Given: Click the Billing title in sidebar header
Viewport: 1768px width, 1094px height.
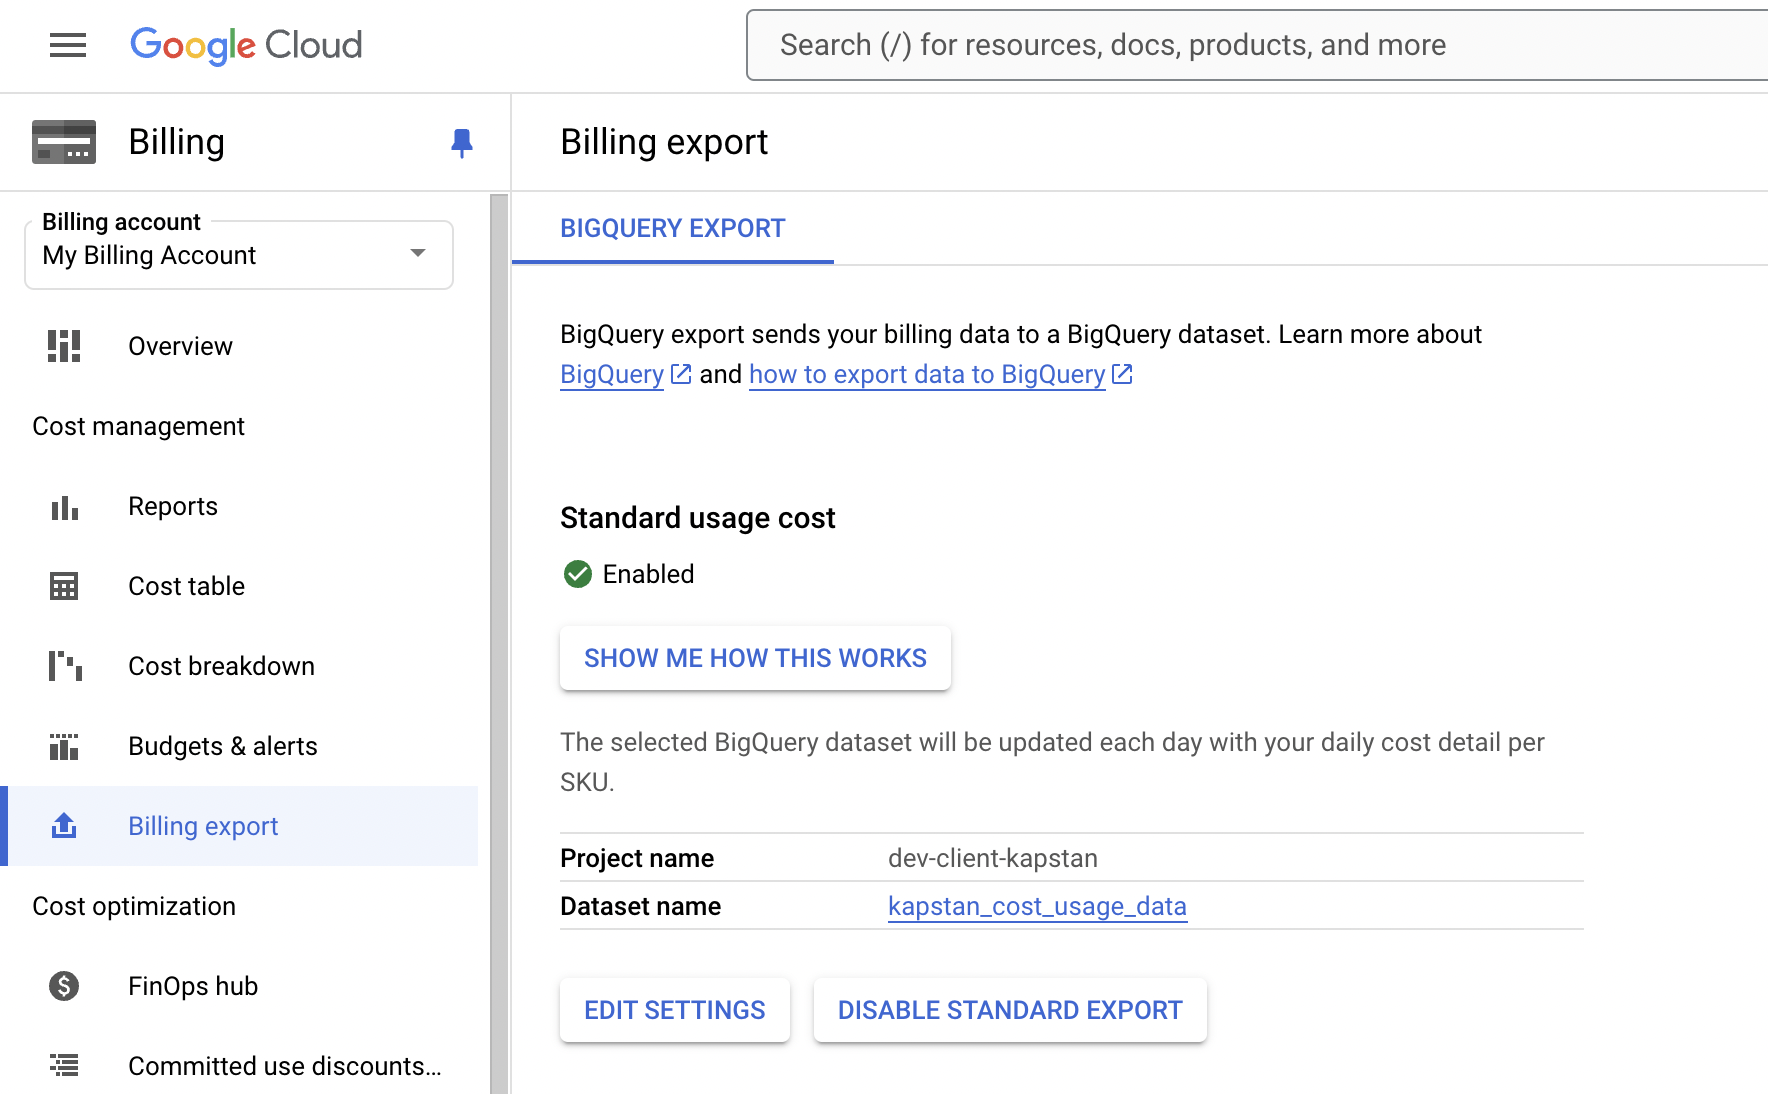Looking at the screenshot, I should pyautogui.click(x=176, y=142).
